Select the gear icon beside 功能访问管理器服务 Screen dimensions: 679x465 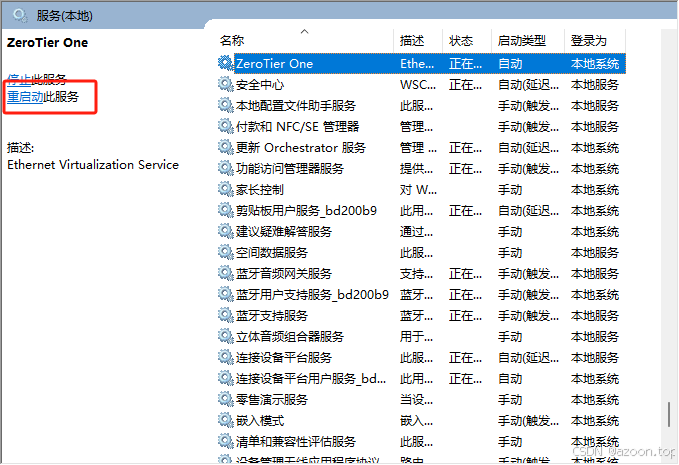[225, 168]
